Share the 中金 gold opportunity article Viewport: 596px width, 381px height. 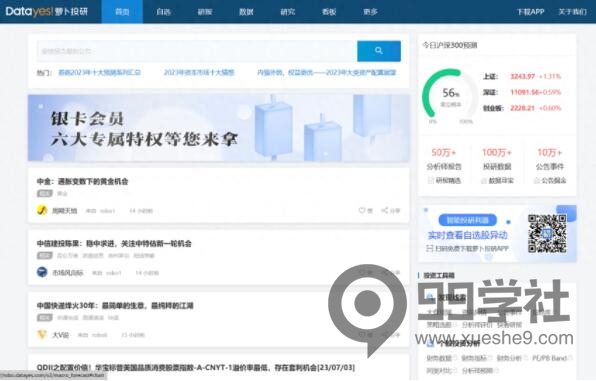click(391, 210)
